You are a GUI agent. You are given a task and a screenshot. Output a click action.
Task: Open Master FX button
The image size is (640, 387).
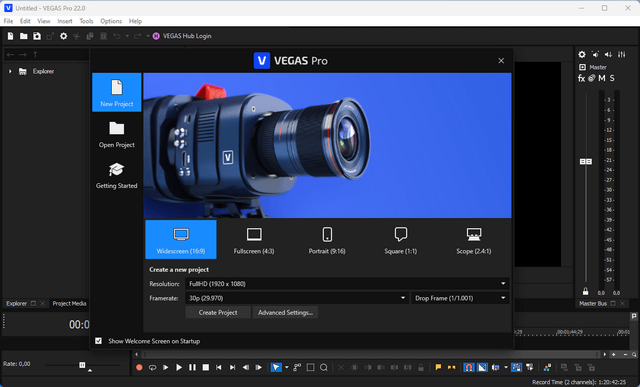581,78
